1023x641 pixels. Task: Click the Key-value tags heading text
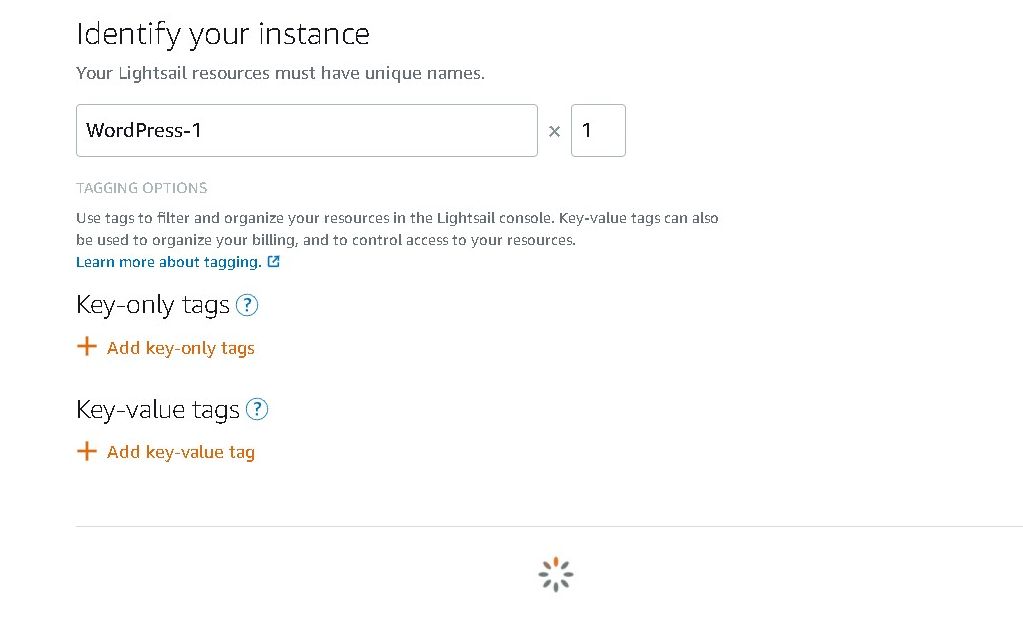pyautogui.click(x=158, y=409)
